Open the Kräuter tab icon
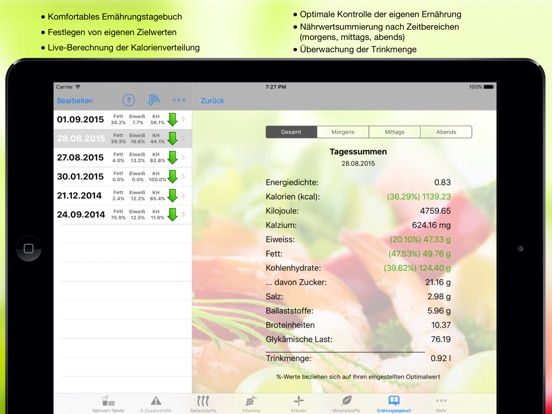Viewport: 552px width, 414px height. 299,401
